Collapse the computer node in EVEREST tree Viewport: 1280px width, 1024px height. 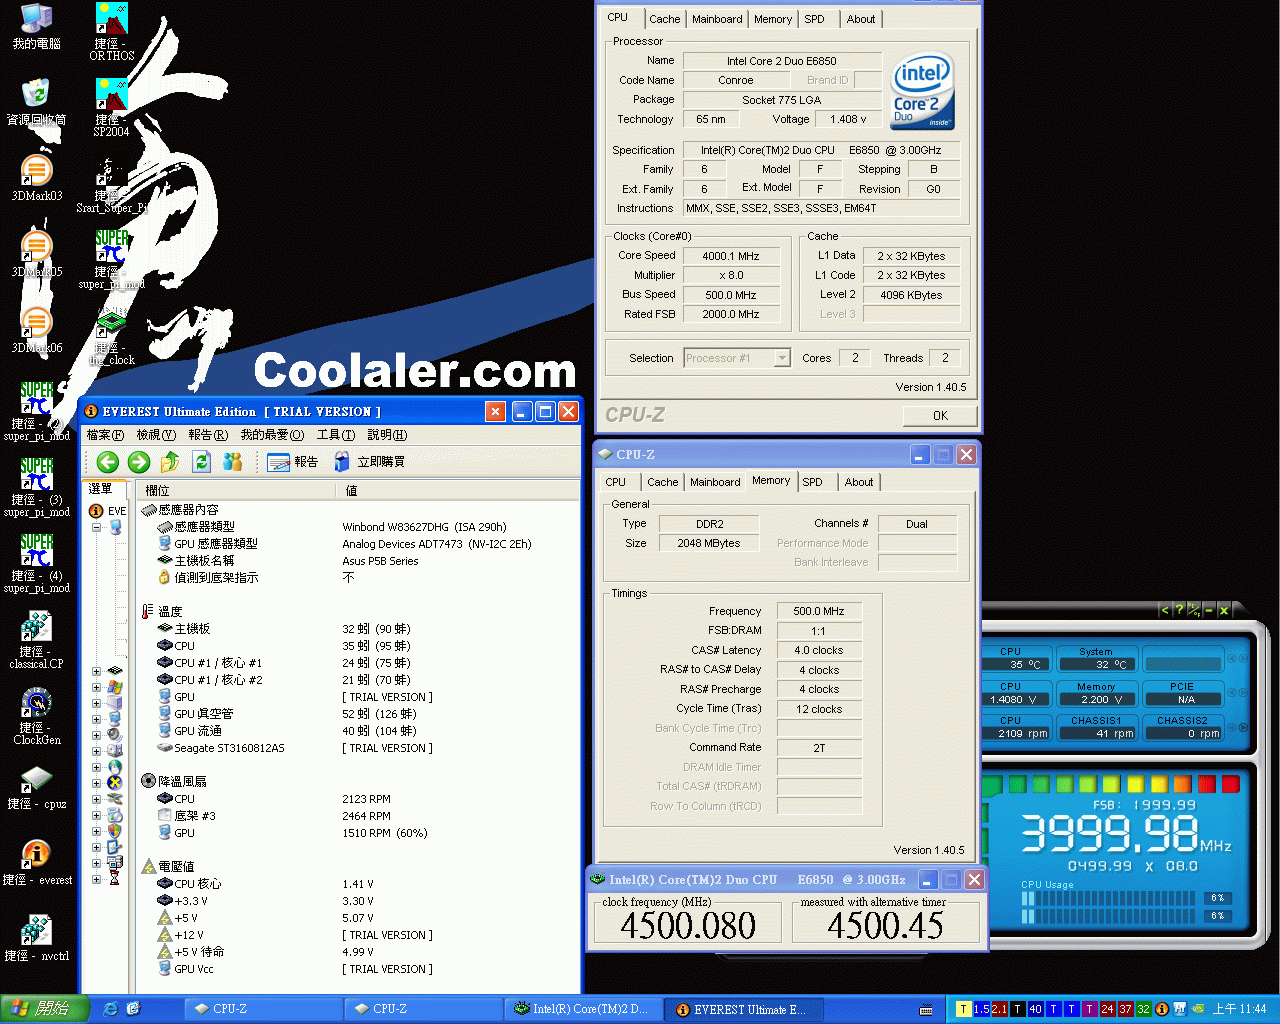(97, 527)
